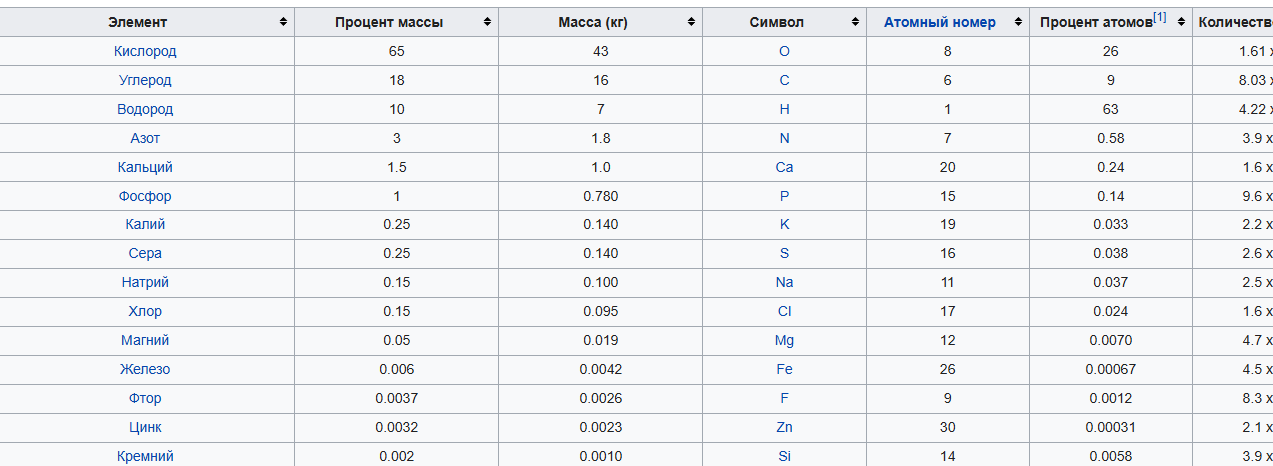This screenshot has height=466, width=1273.
Task: Sort by Символ column arrow icon
Action: pos(856,22)
